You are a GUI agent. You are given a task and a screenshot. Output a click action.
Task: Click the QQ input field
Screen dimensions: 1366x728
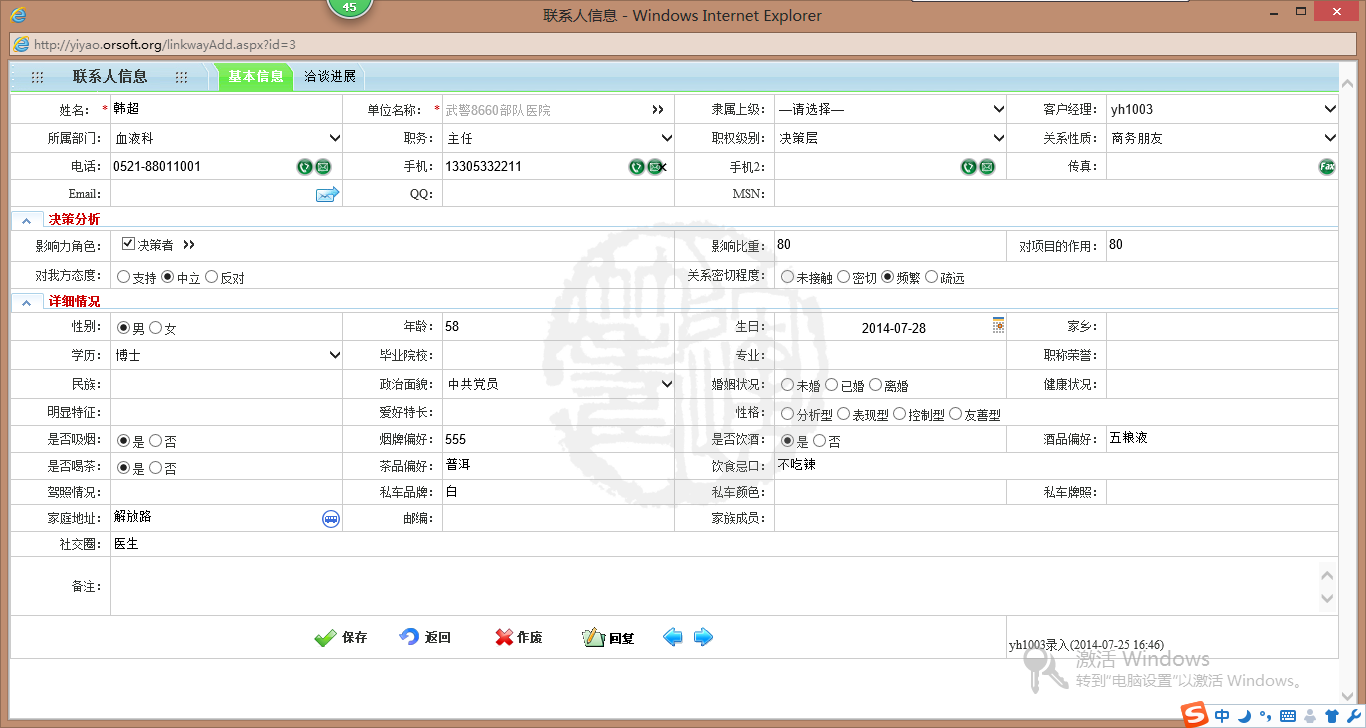click(558, 194)
